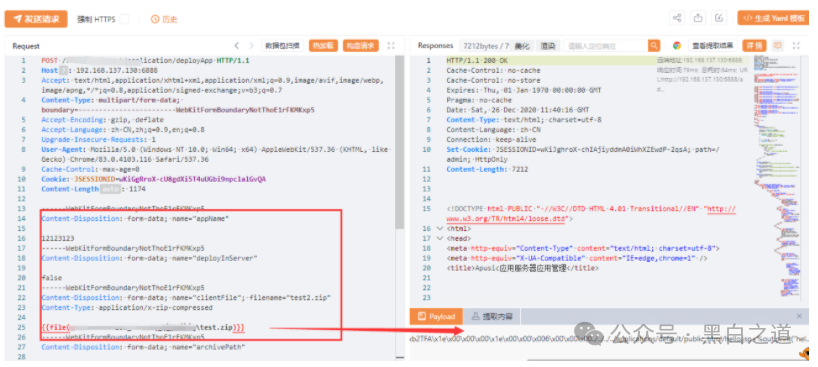The width and height of the screenshot is (818, 367).
Task: Click the orange 详情 details button
Action: (x=754, y=46)
